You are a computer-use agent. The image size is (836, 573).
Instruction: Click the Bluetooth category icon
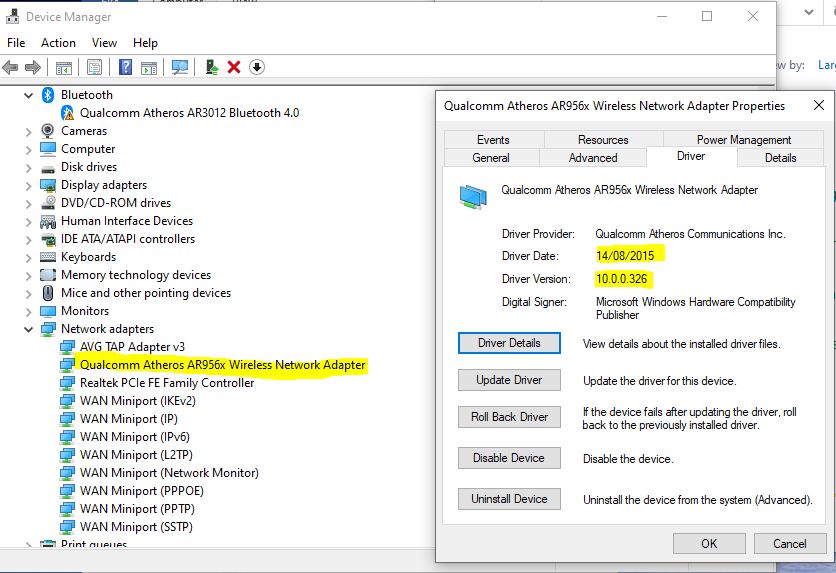48,95
